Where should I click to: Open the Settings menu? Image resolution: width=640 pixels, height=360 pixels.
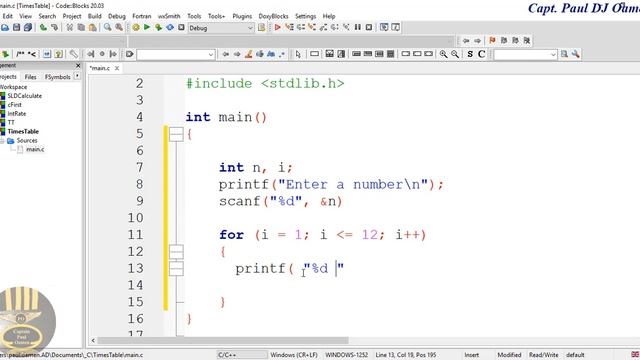pyautogui.click(x=305, y=16)
